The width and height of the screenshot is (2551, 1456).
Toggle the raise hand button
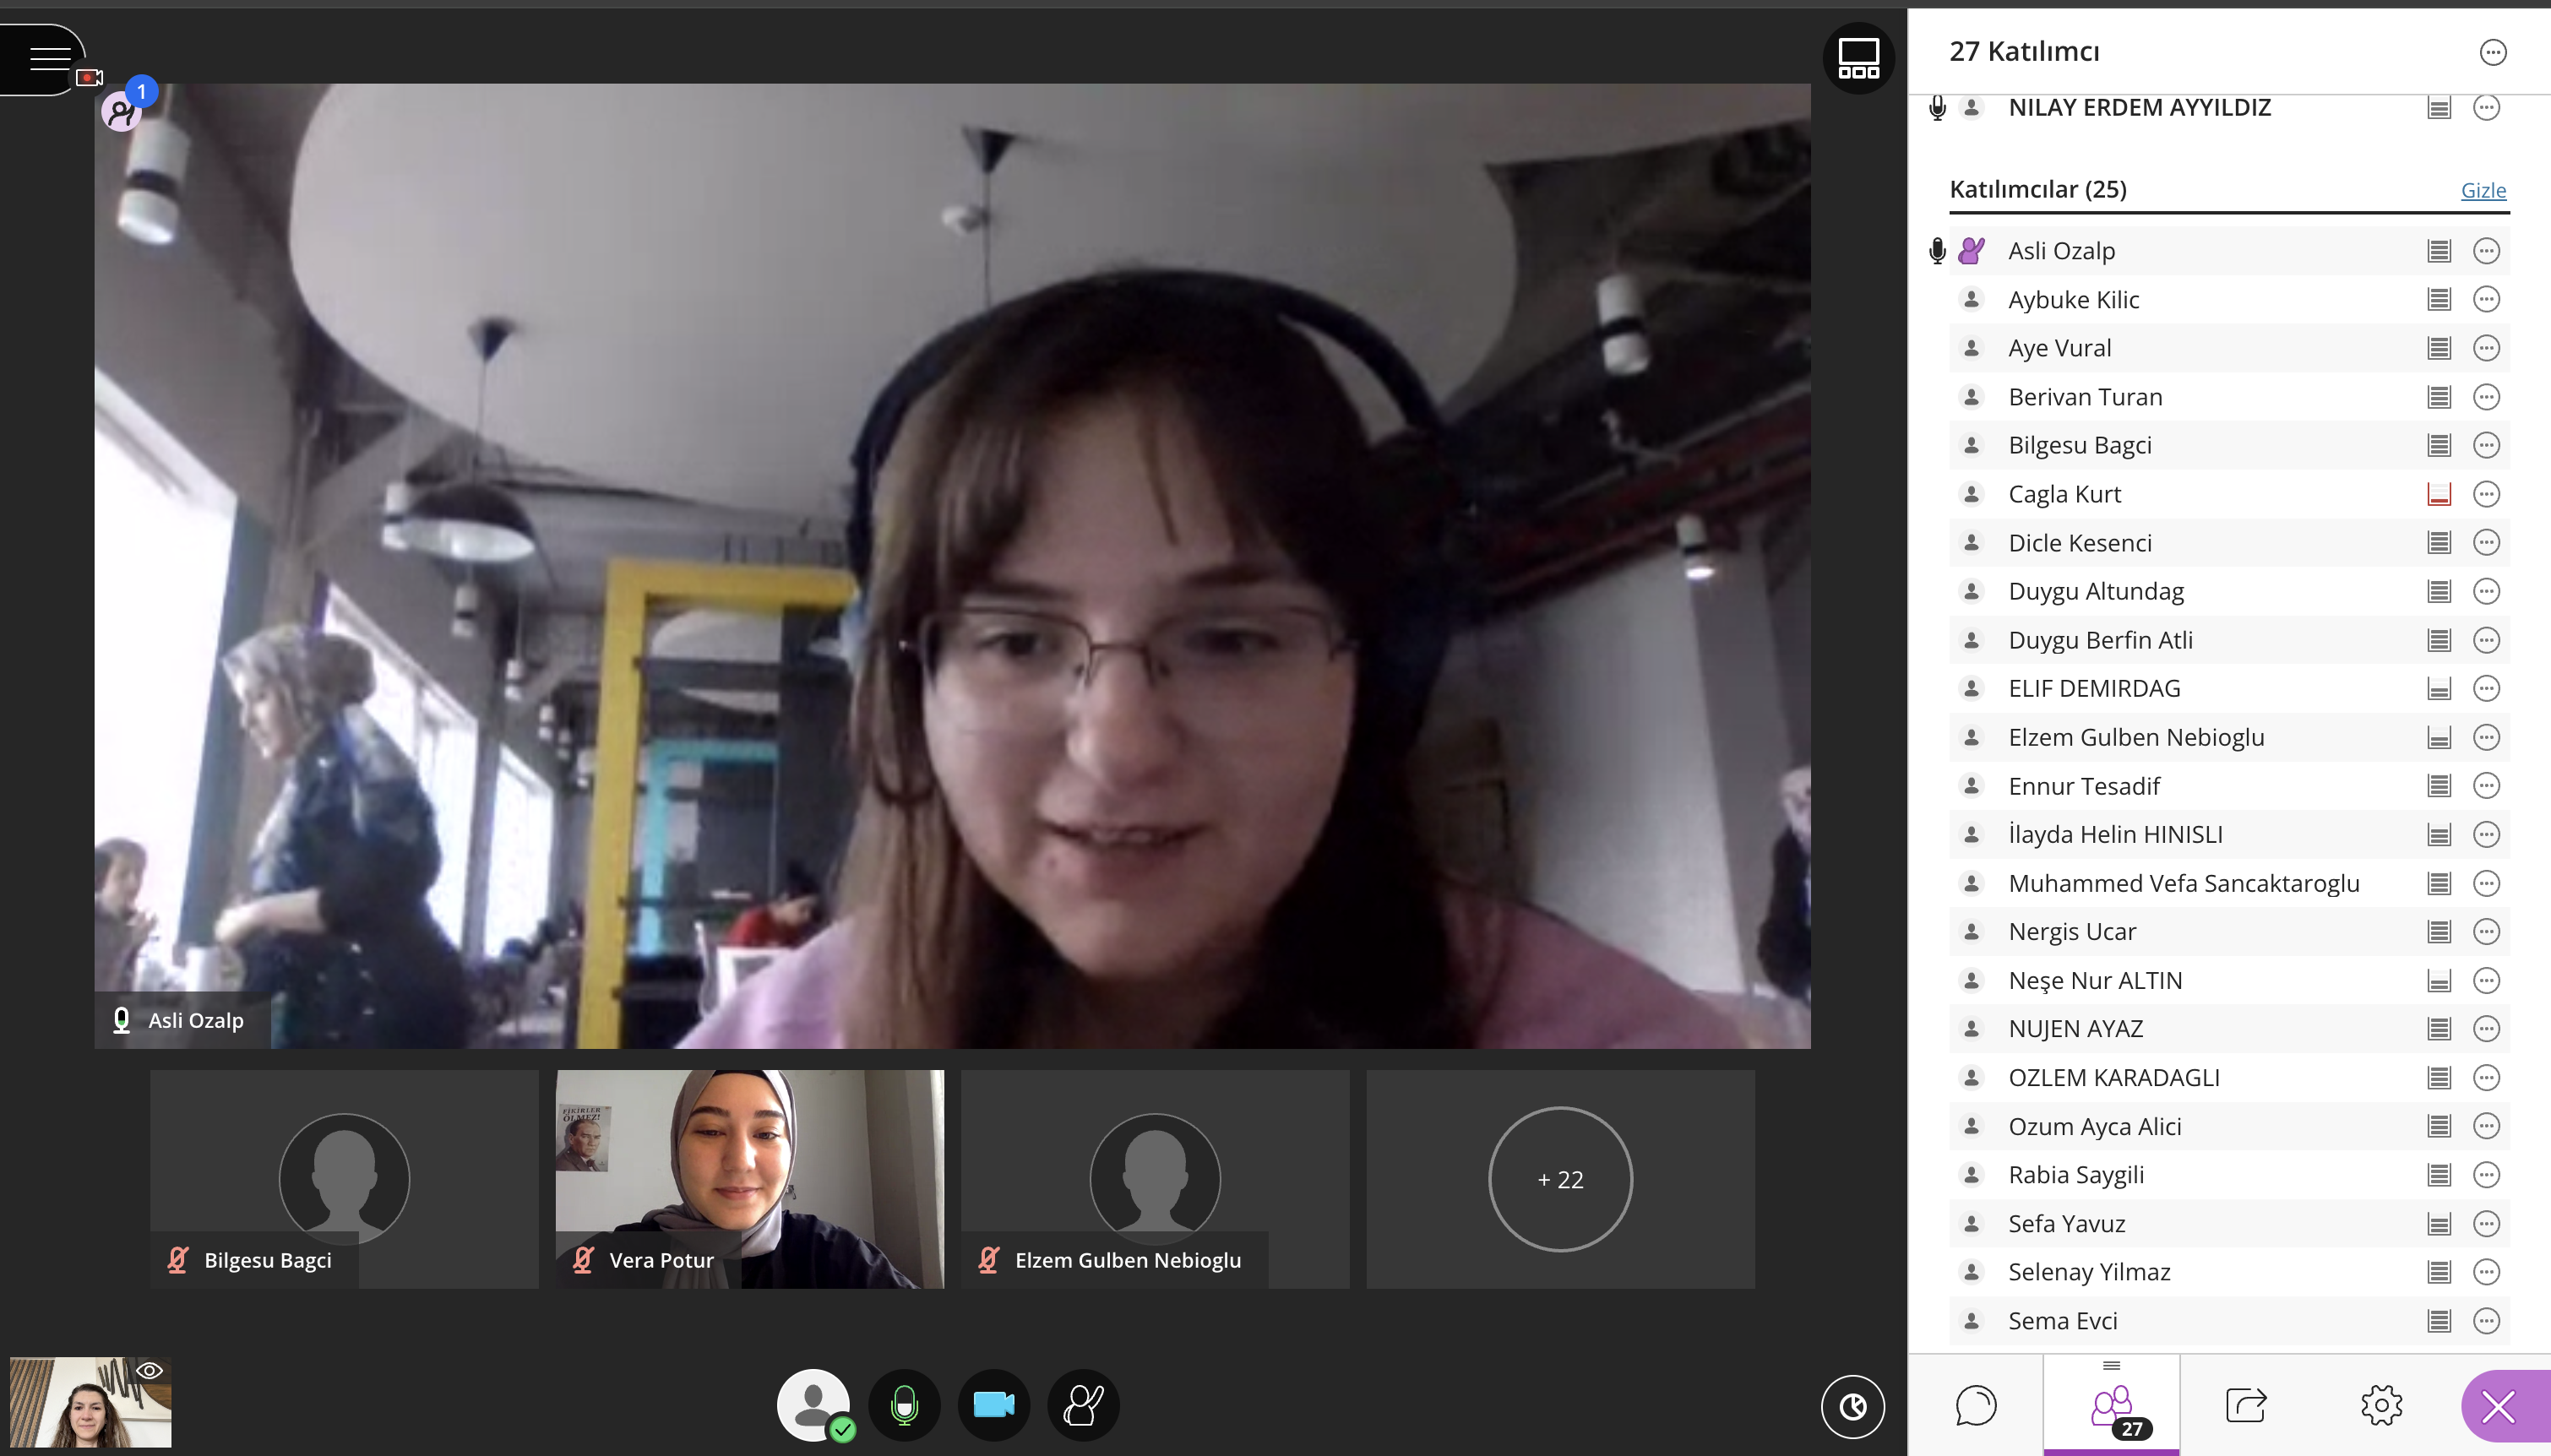pyautogui.click(x=1083, y=1405)
